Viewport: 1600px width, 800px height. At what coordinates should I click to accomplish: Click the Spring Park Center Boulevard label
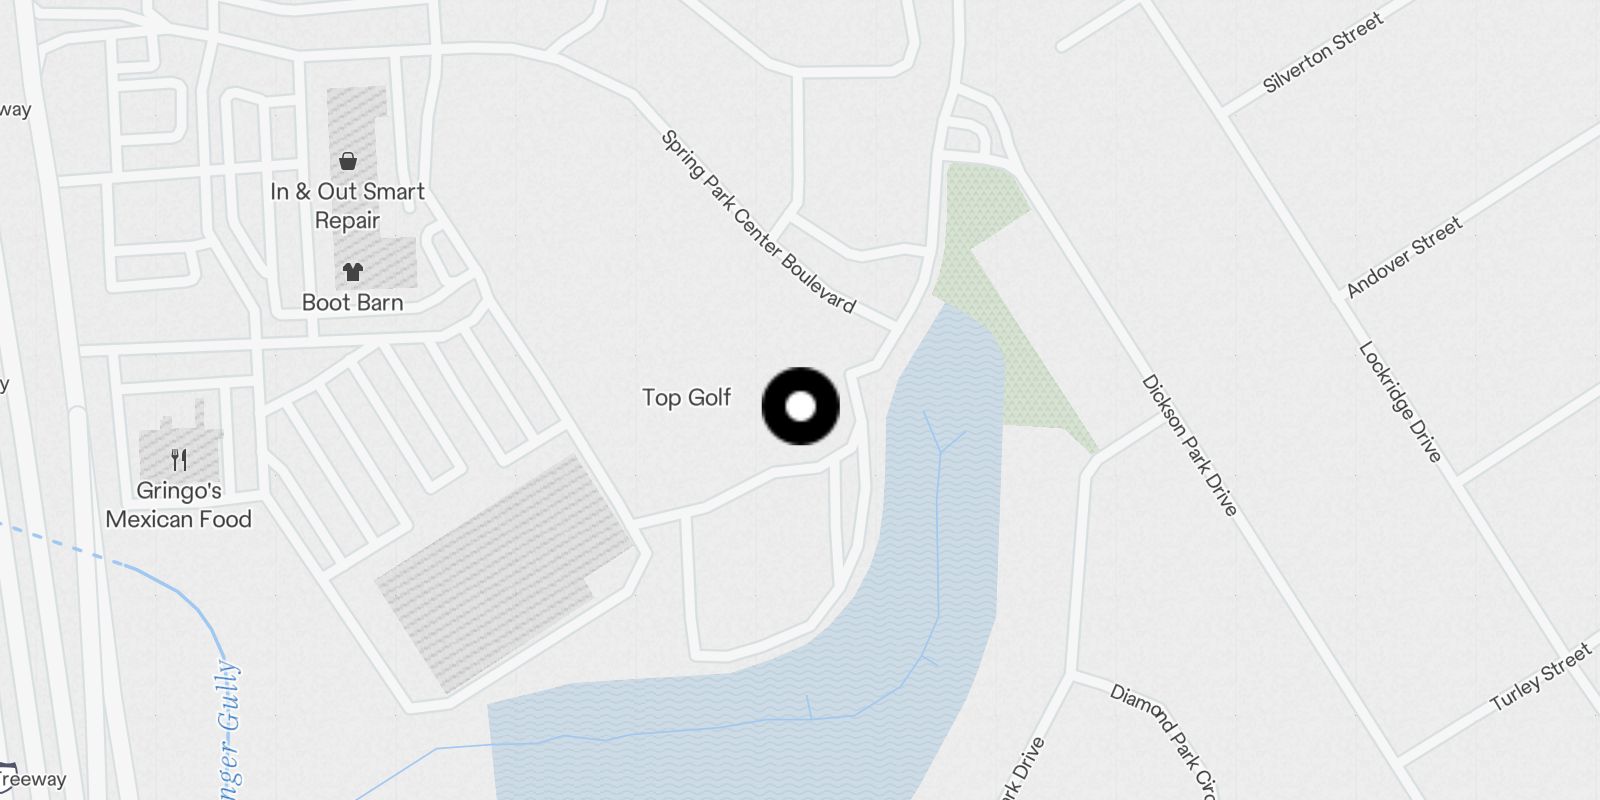tap(759, 221)
